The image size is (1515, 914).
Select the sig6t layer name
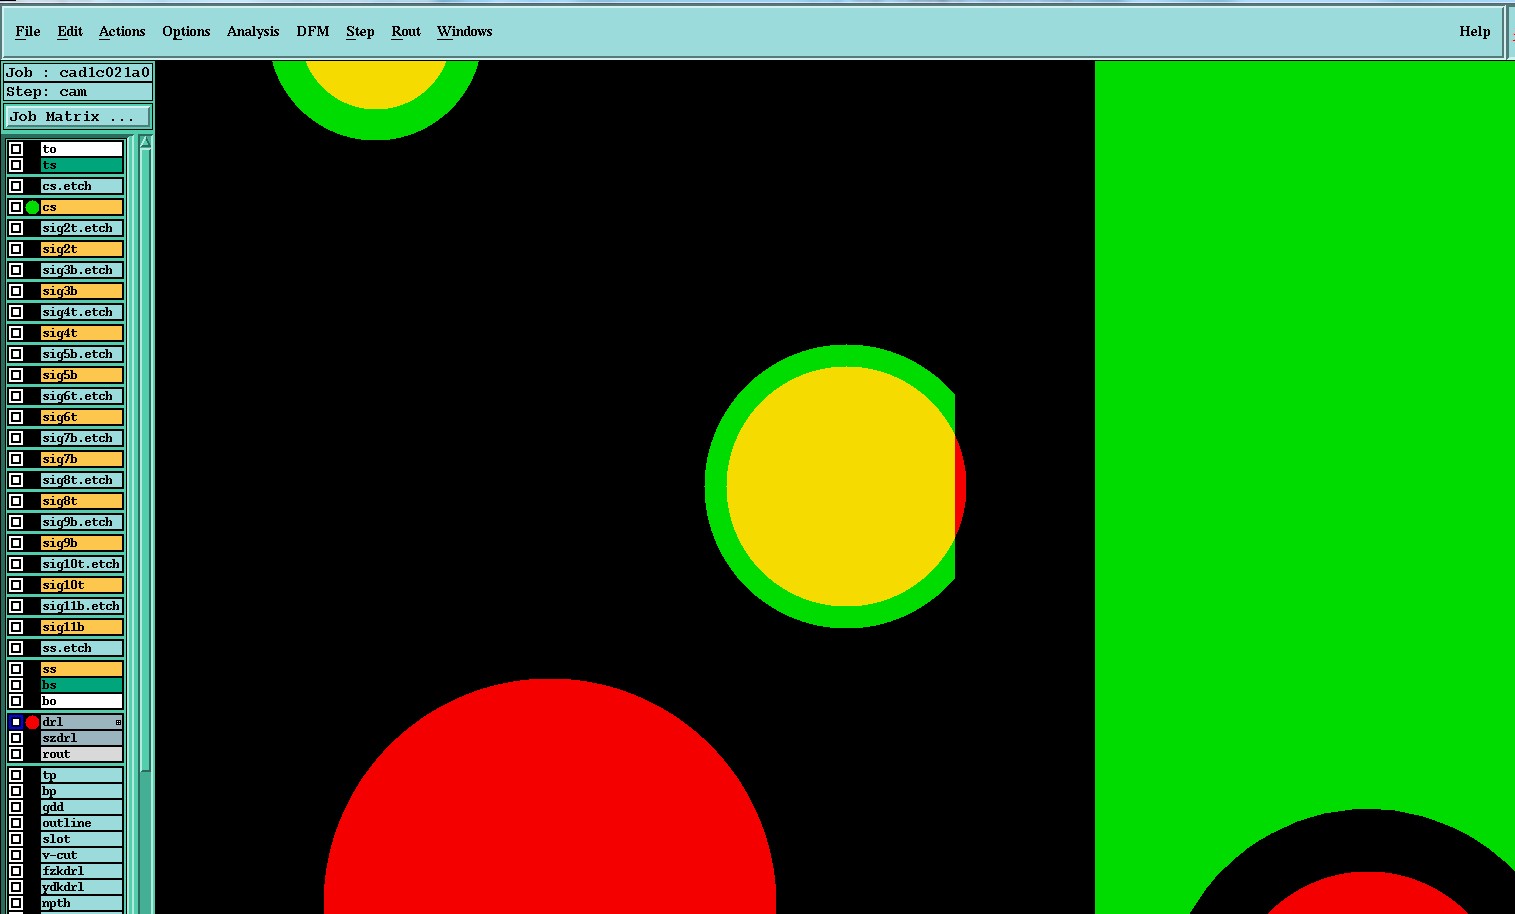pos(82,417)
